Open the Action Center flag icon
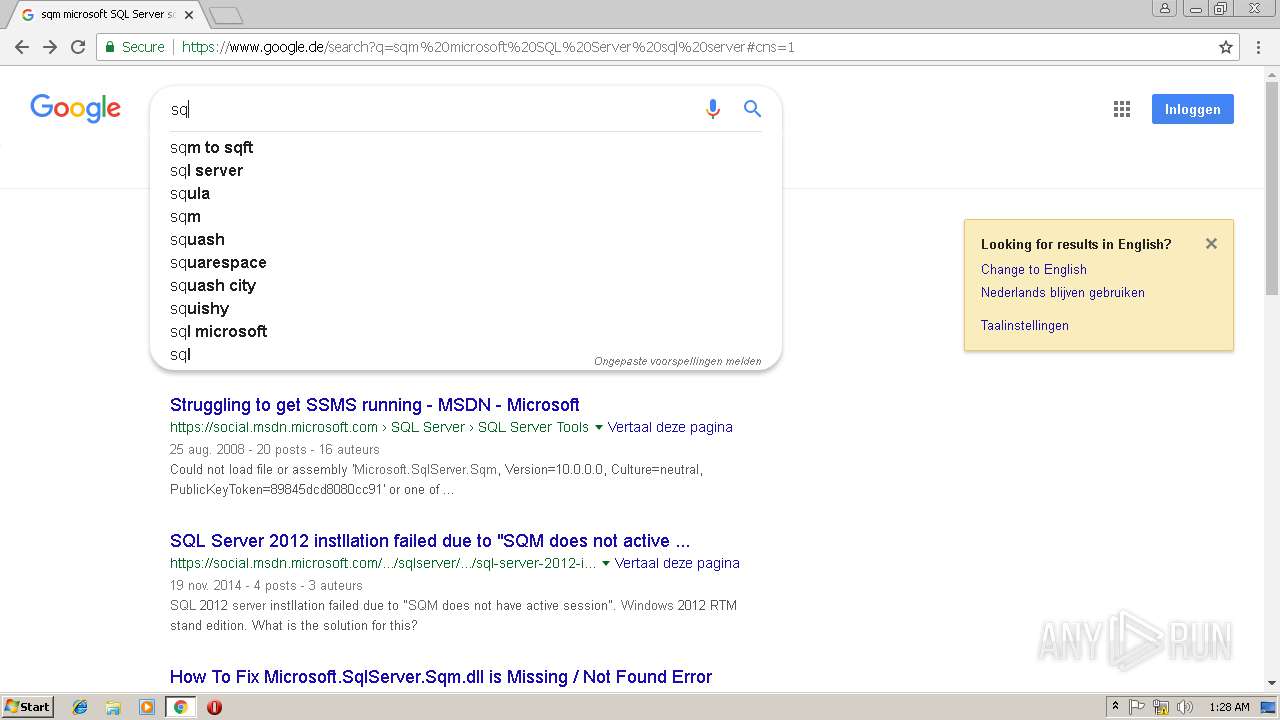This screenshot has width=1280, height=720. [x=1137, y=707]
